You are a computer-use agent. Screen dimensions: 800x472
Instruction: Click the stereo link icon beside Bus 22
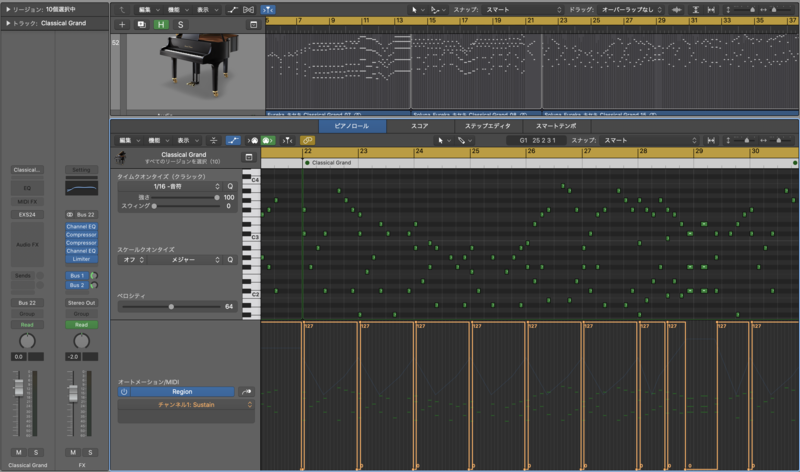[70, 215]
